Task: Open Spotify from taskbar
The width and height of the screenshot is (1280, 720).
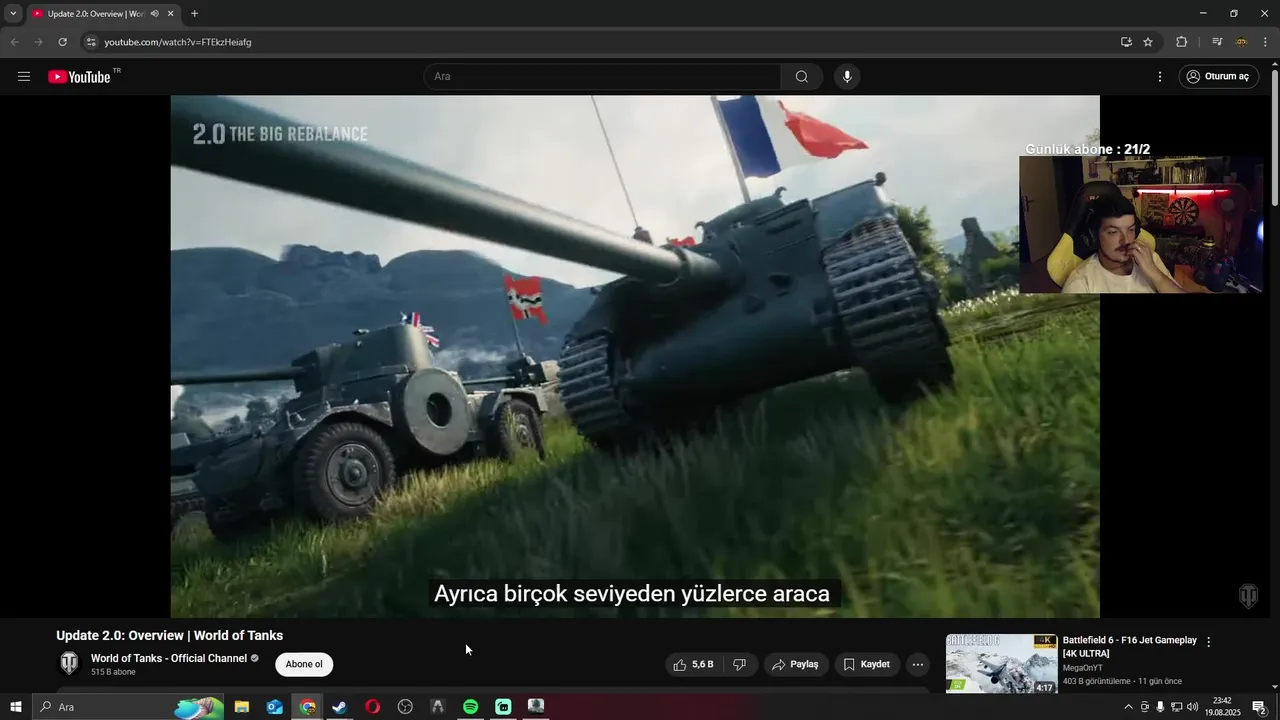Action: tap(470, 707)
